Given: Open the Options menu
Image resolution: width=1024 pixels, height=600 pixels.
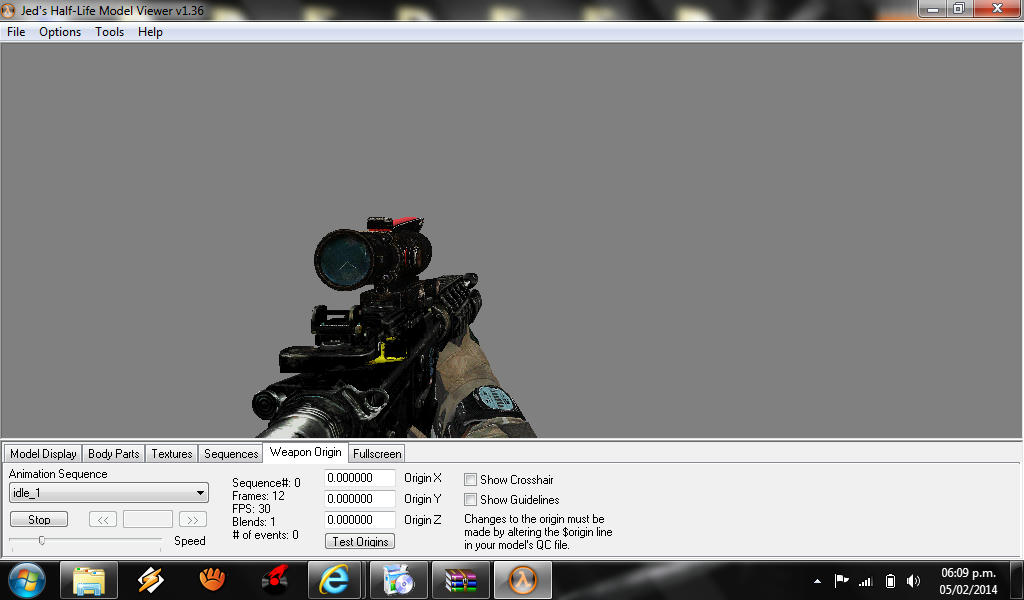Looking at the screenshot, I should click(x=60, y=32).
